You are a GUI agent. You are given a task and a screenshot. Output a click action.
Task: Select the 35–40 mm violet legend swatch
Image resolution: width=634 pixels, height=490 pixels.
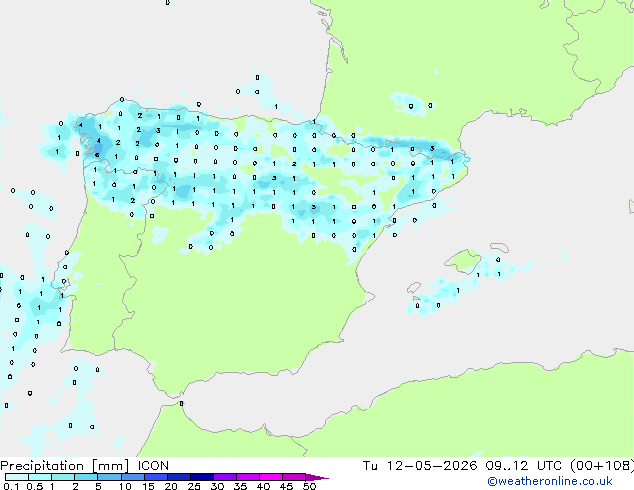248,477
